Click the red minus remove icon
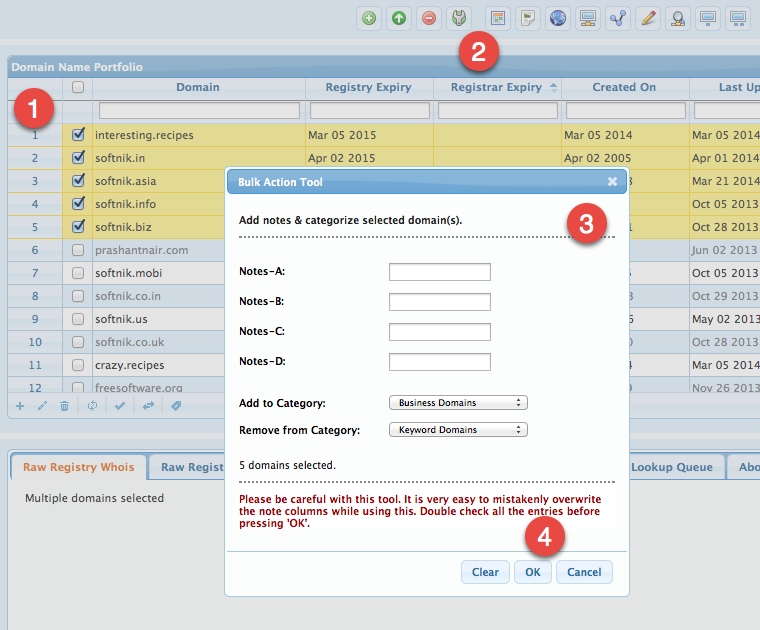 pyautogui.click(x=429, y=18)
